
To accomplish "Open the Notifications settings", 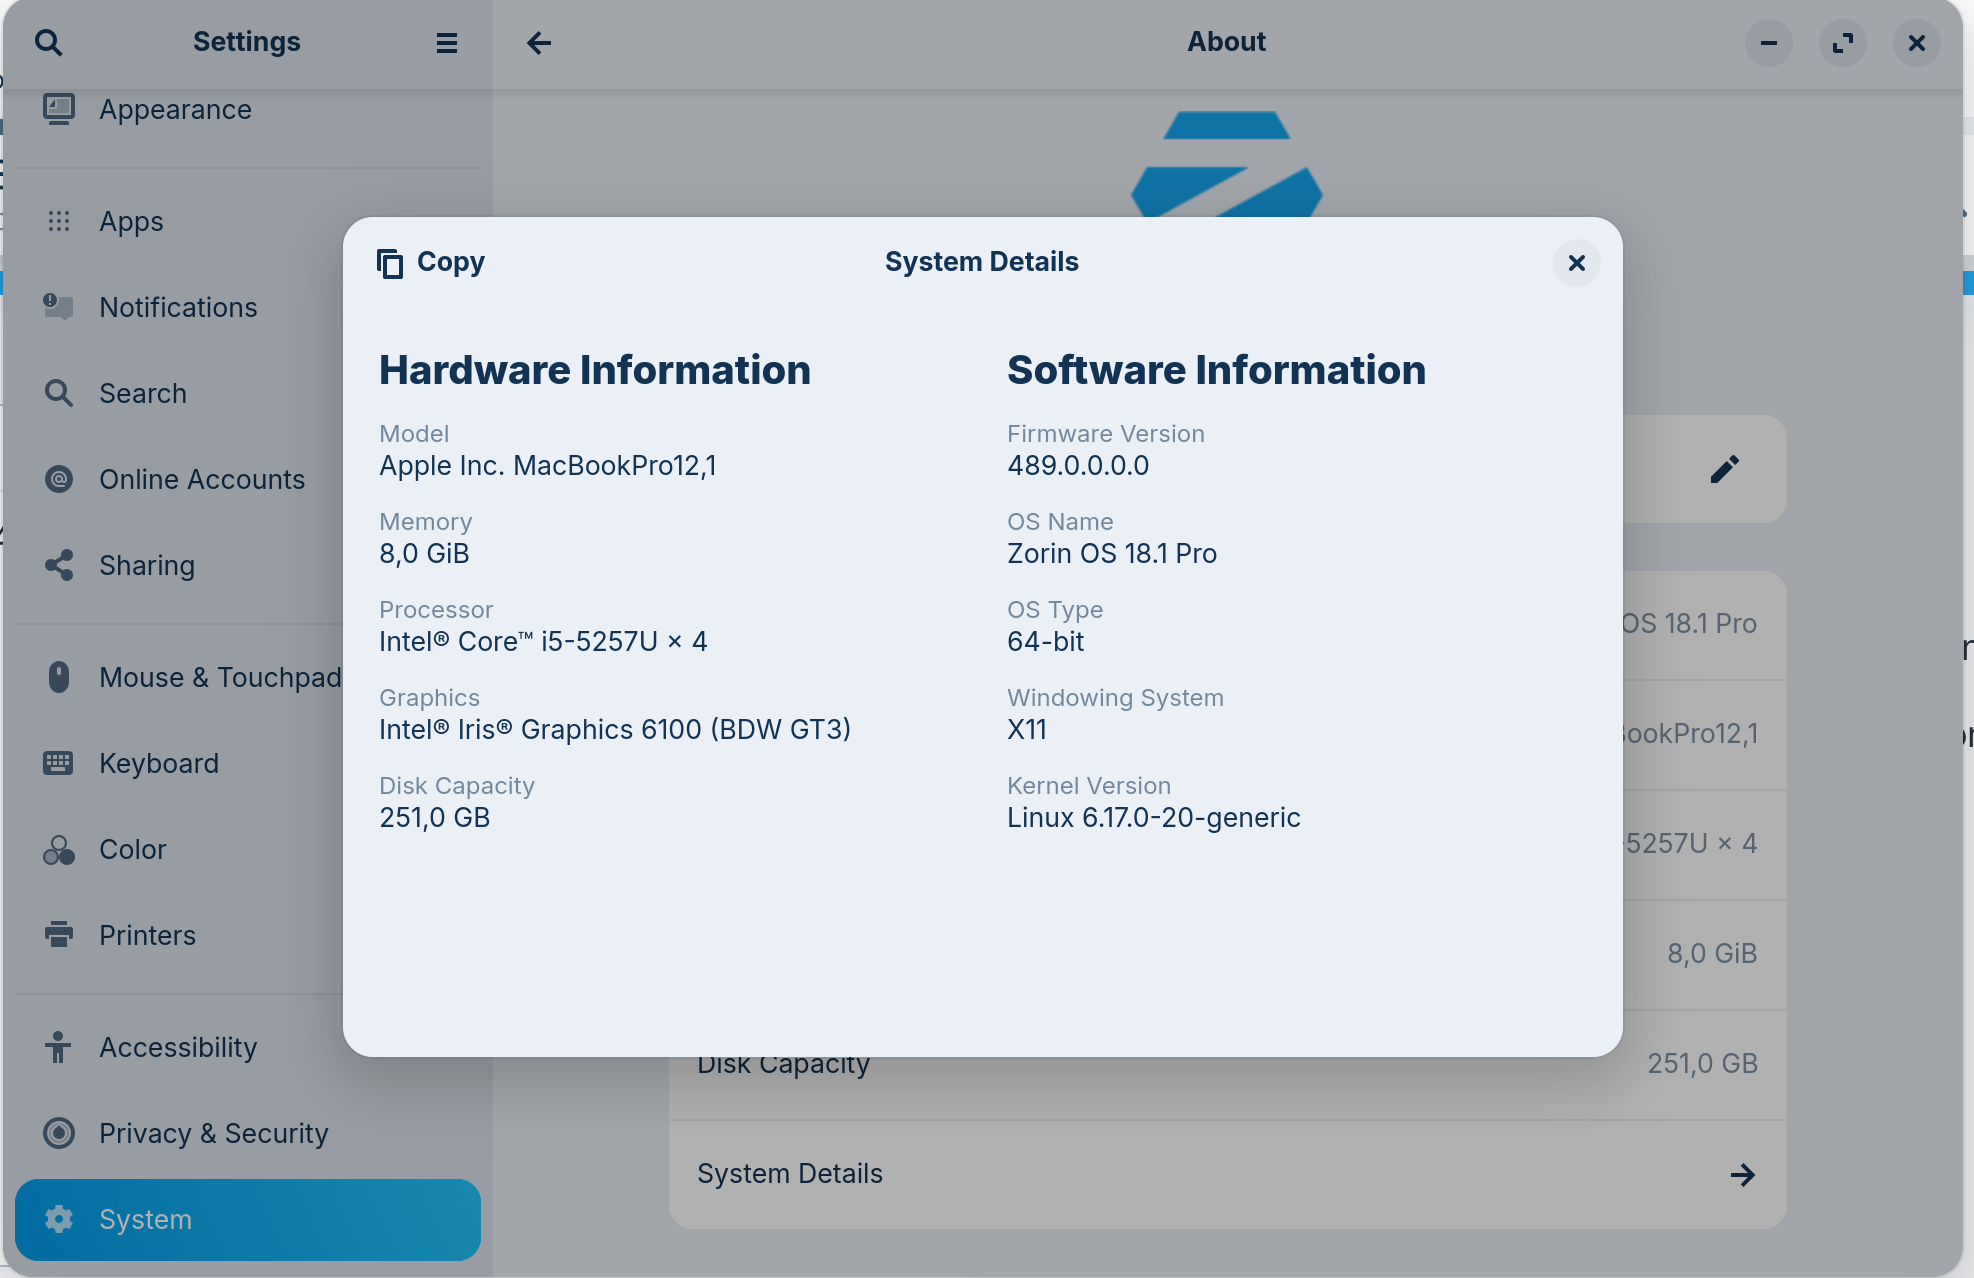I will tap(178, 307).
